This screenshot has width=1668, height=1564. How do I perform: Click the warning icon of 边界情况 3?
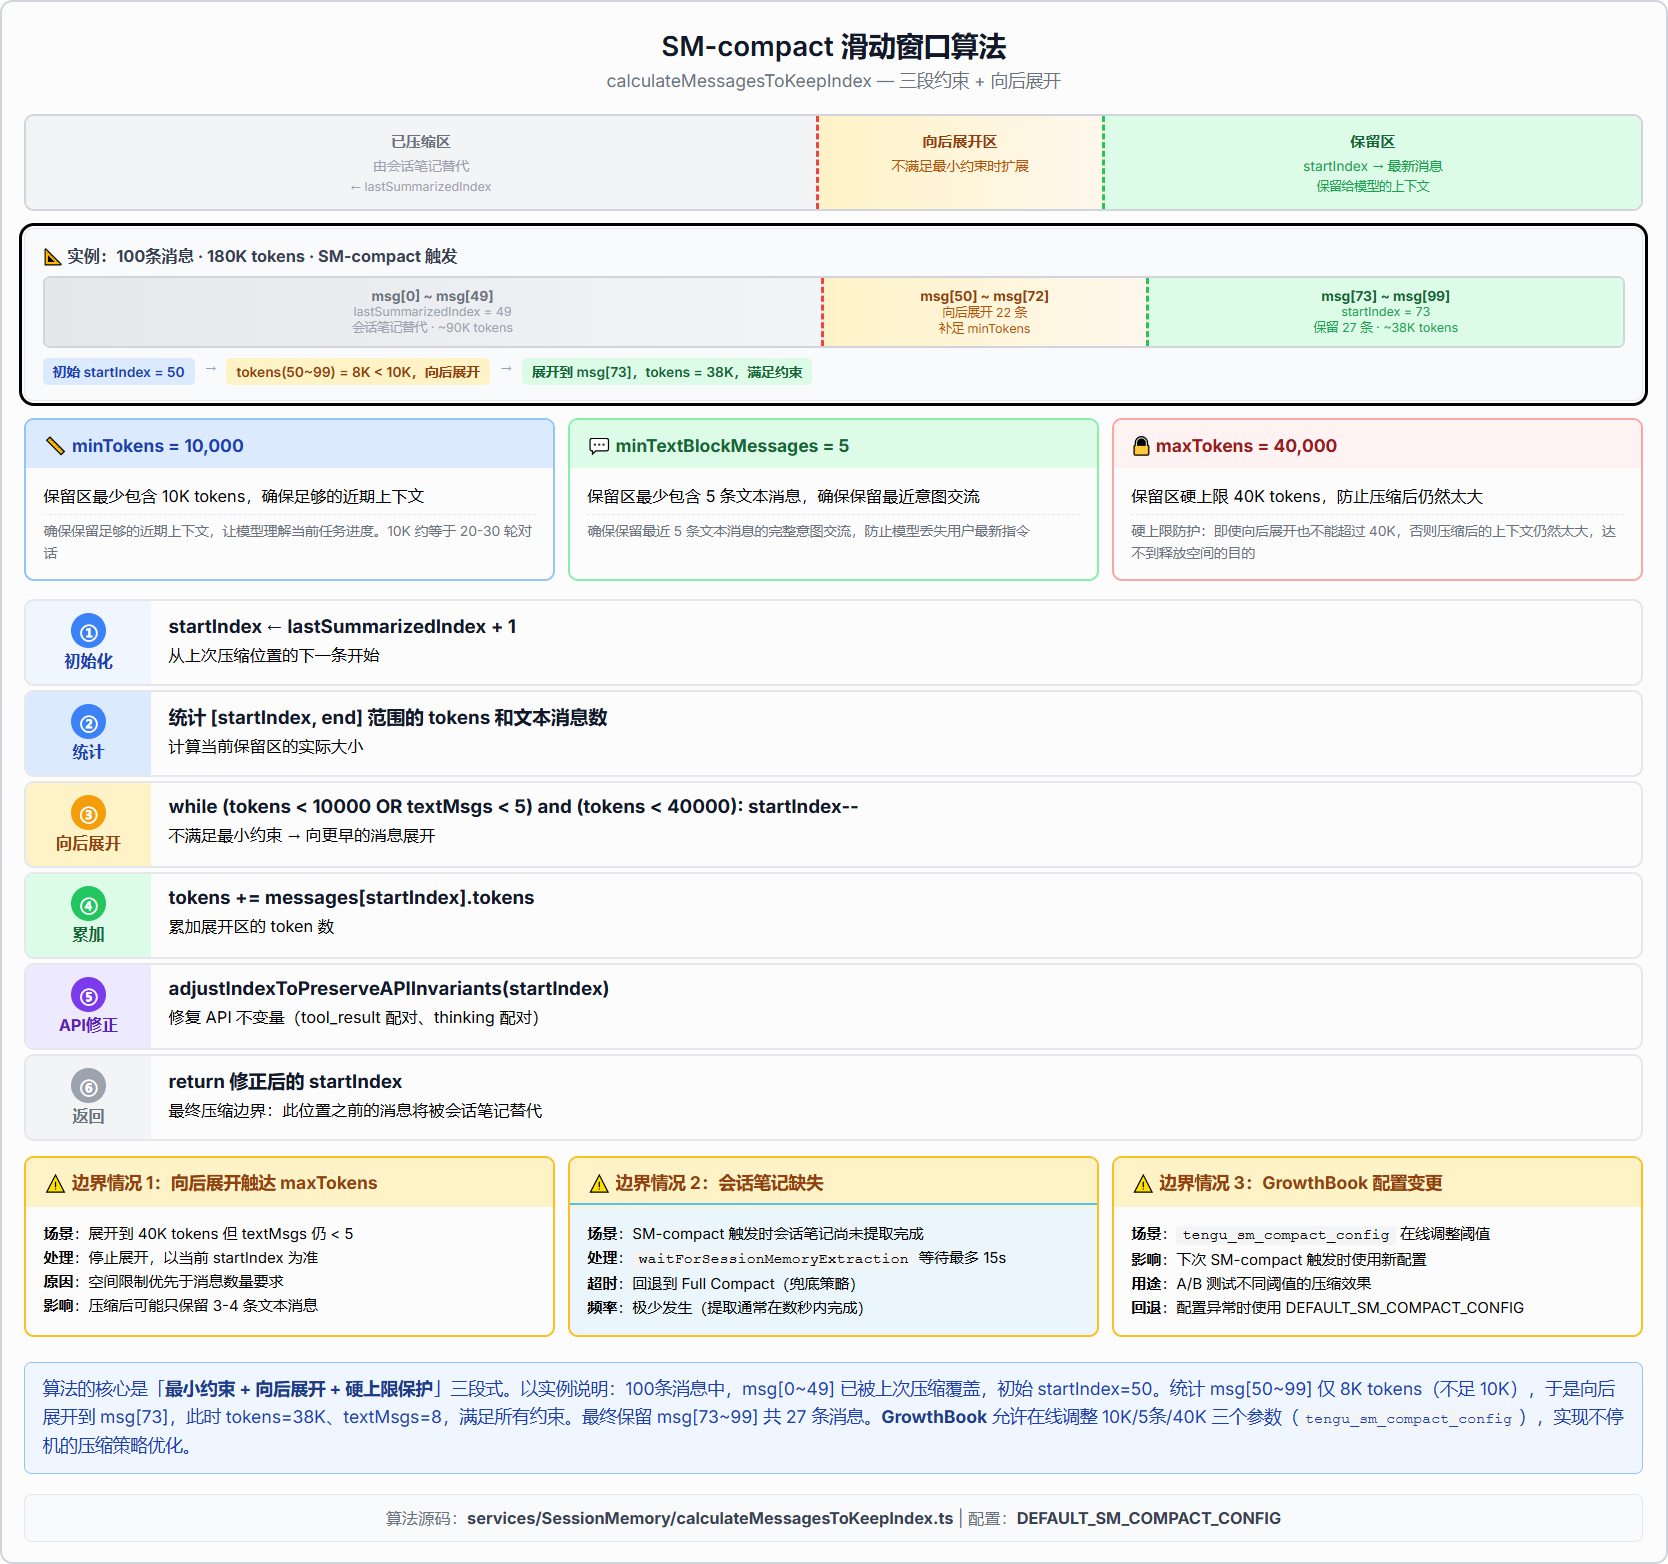(1143, 1184)
